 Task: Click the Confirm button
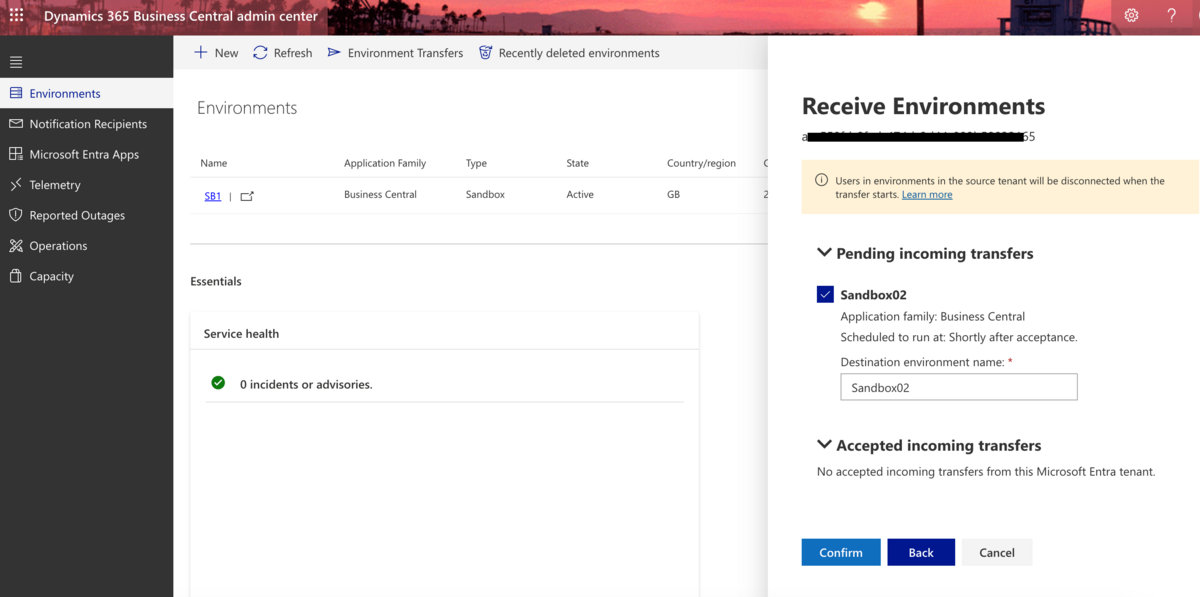click(x=841, y=552)
